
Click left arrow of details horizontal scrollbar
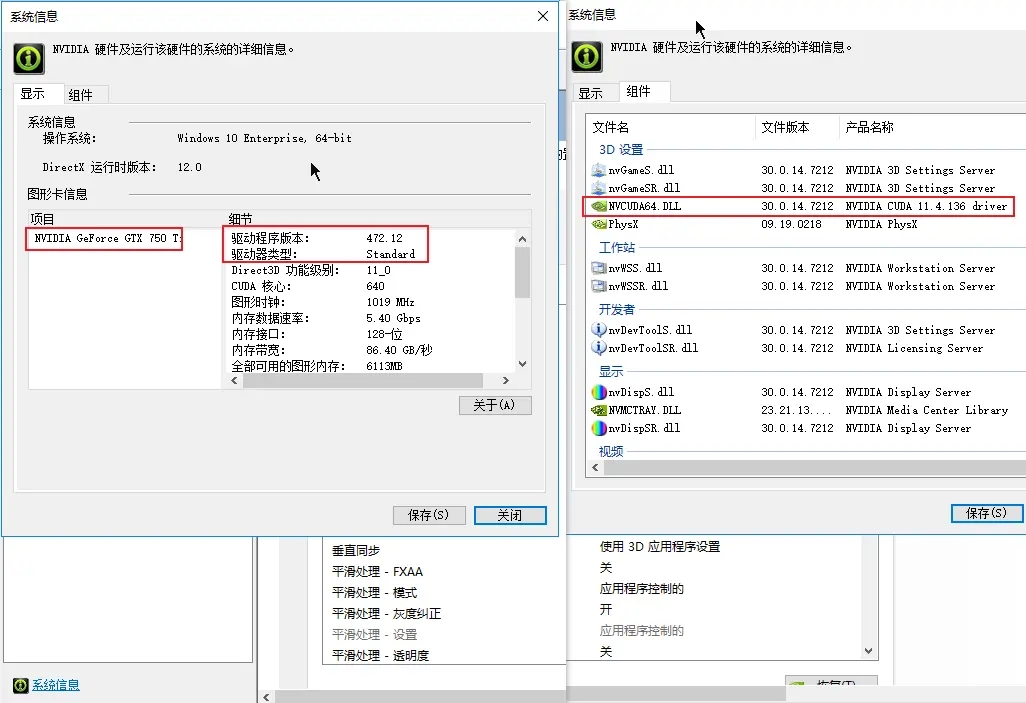coord(234,380)
